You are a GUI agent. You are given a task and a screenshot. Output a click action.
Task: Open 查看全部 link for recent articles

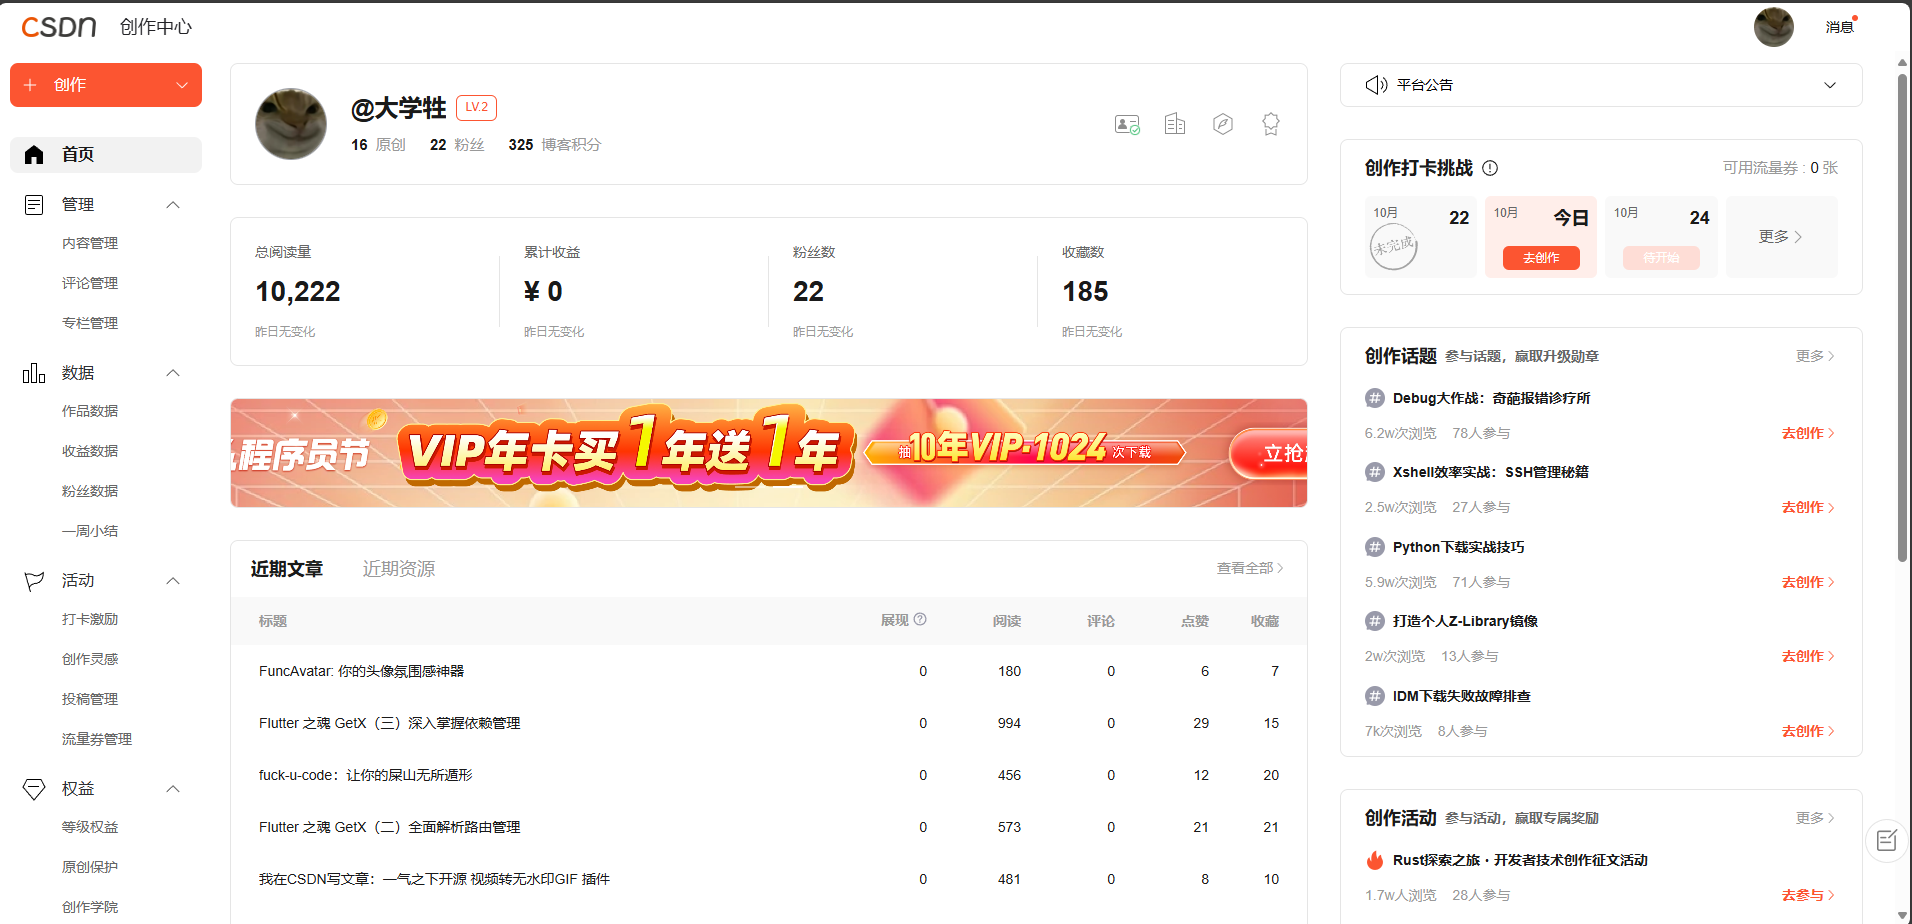click(x=1249, y=568)
